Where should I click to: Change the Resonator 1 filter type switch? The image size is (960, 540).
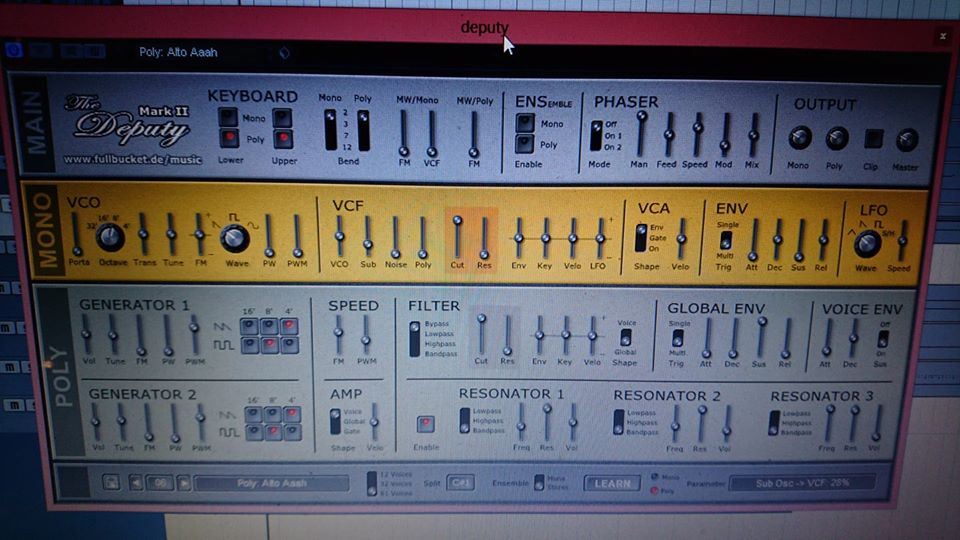pyautogui.click(x=465, y=421)
